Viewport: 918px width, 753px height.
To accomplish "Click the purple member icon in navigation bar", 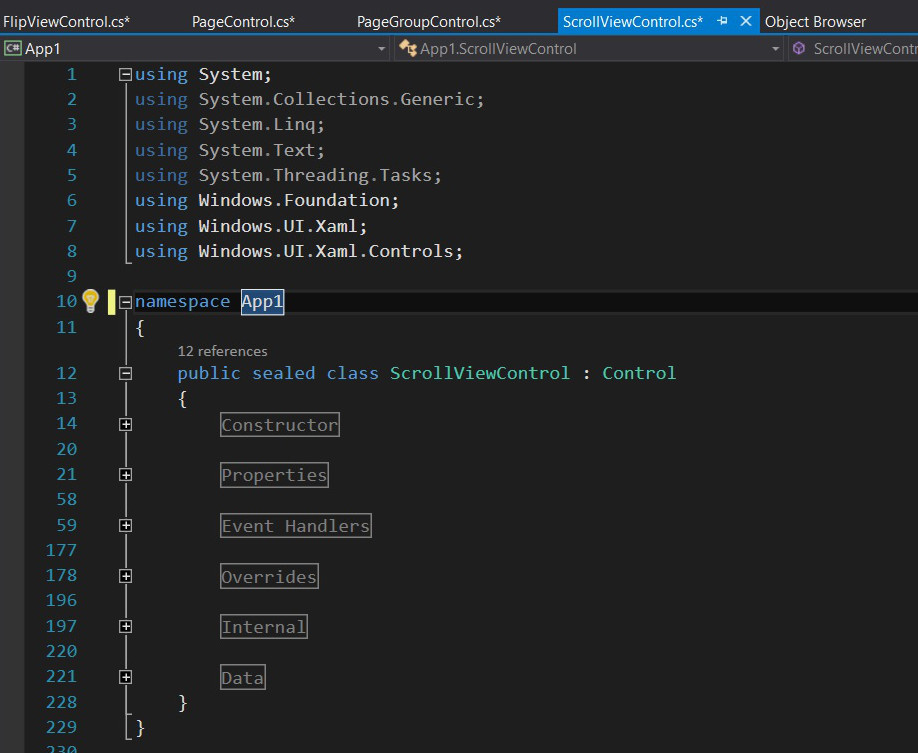I will click(x=799, y=48).
